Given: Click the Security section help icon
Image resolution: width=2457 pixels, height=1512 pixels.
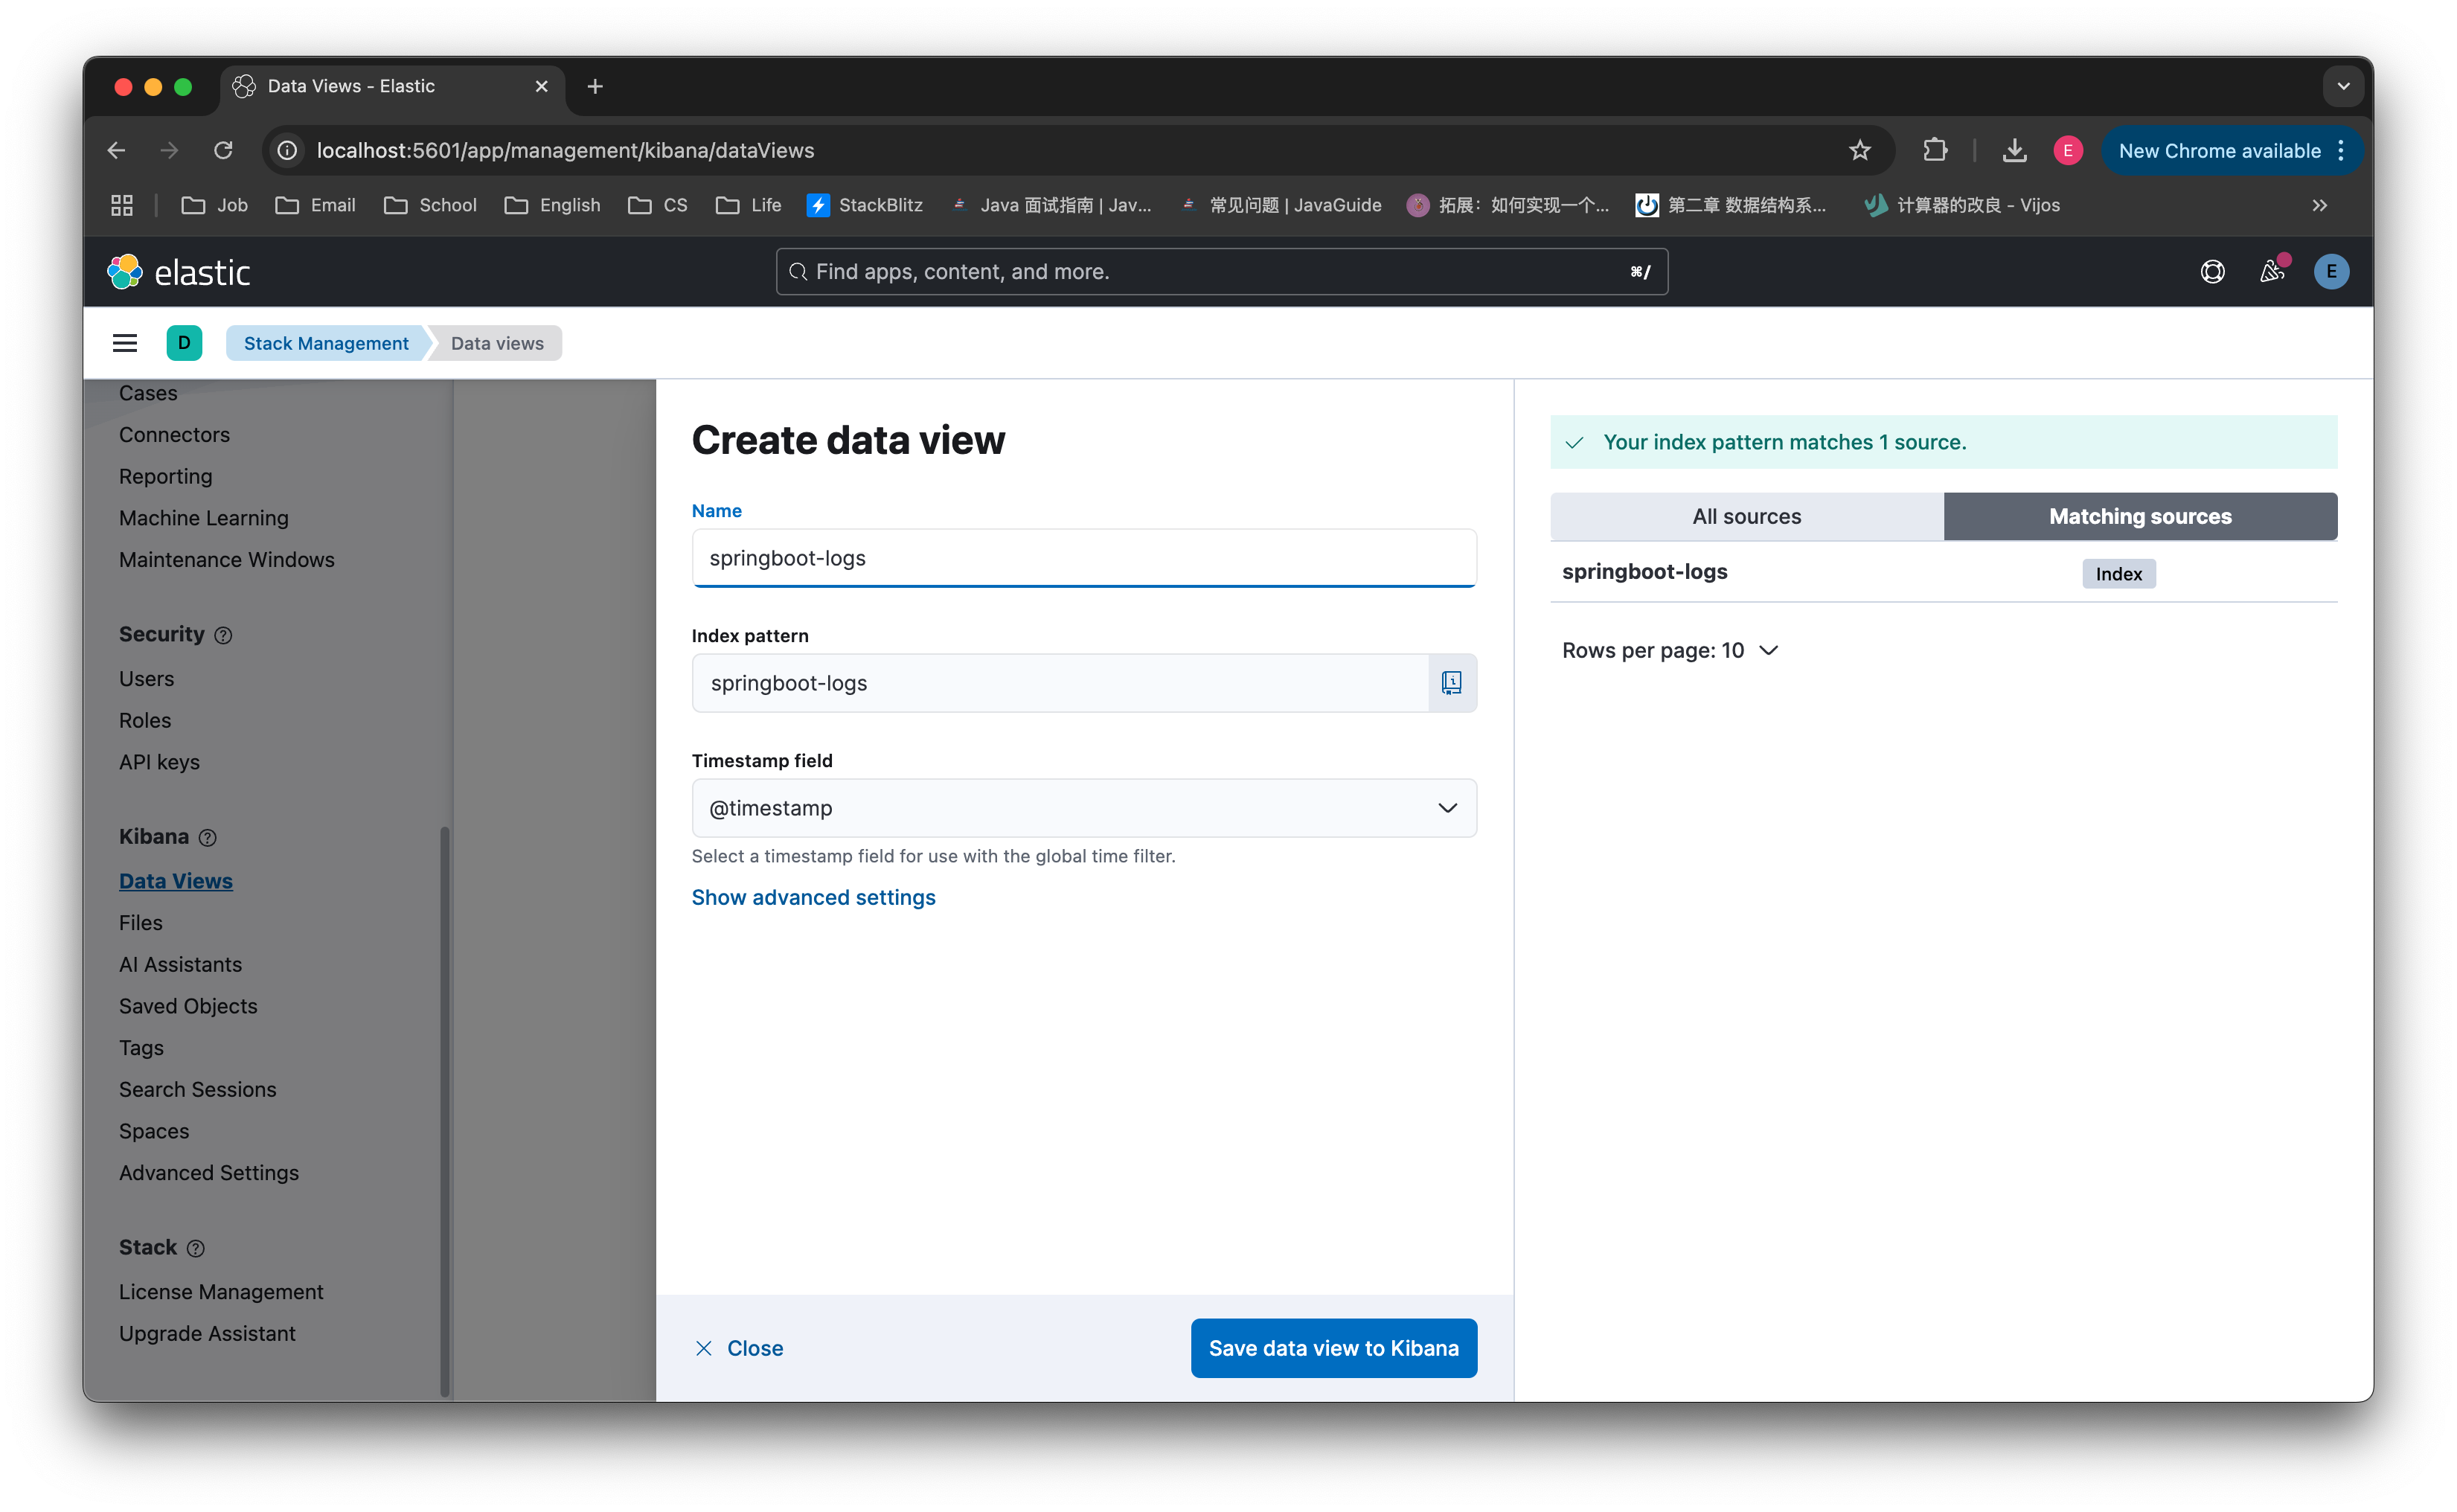Looking at the screenshot, I should coord(224,636).
